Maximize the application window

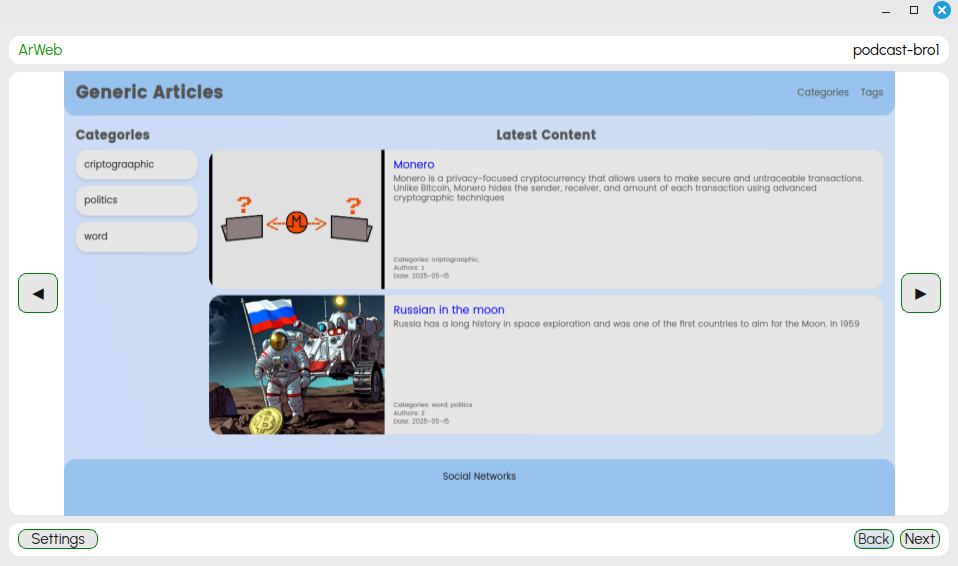tap(914, 10)
